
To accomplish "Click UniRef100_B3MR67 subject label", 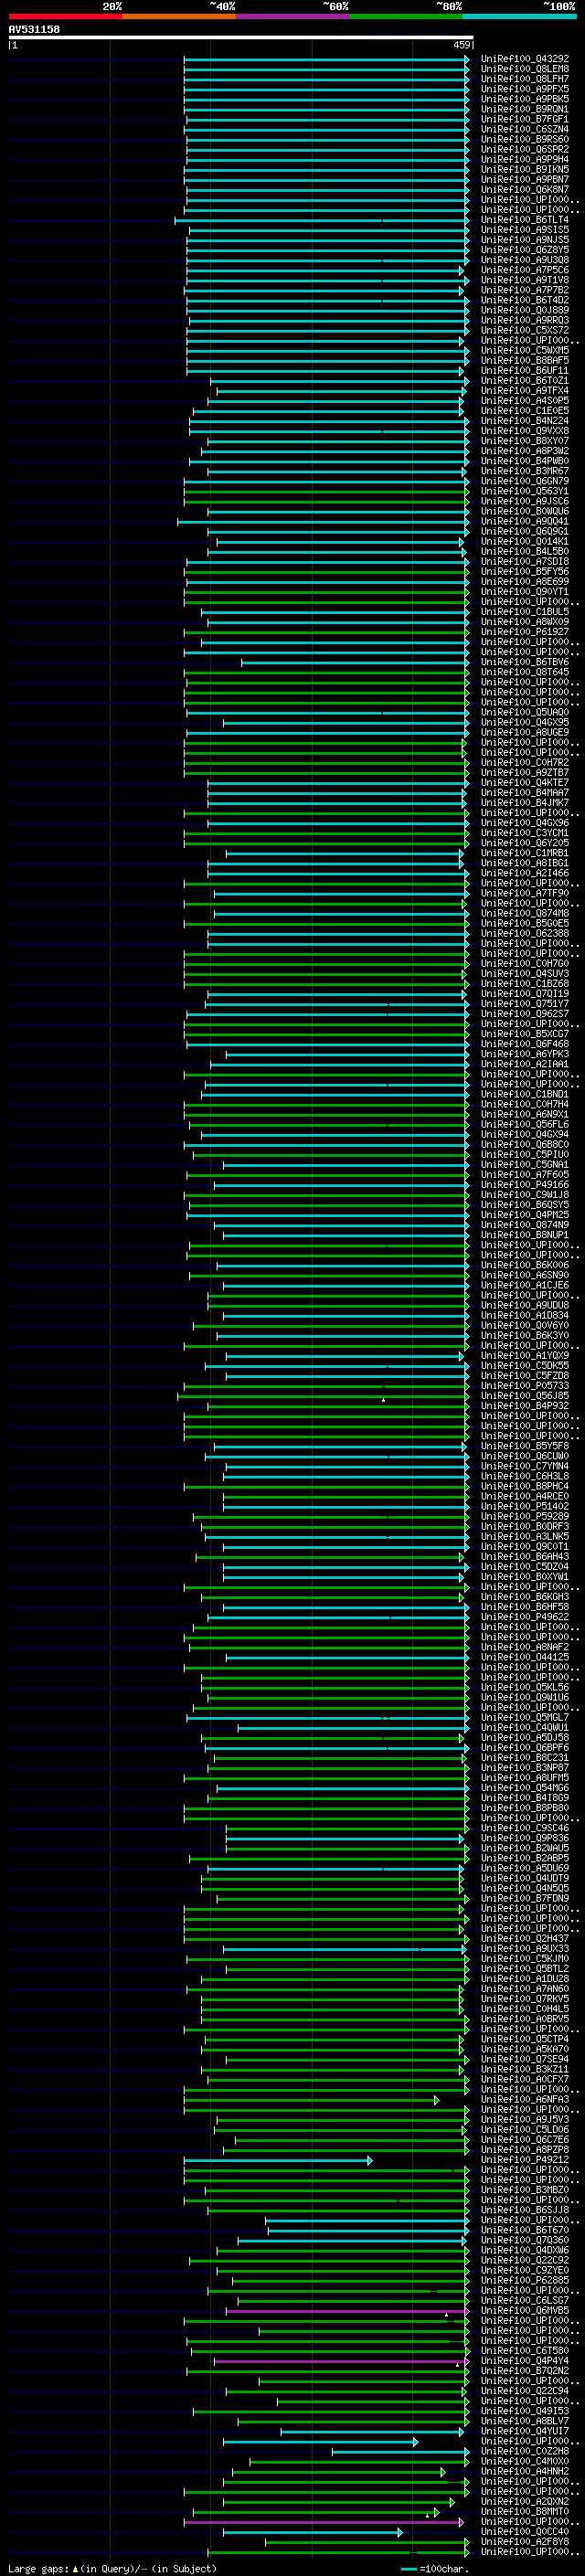I will [x=525, y=471].
